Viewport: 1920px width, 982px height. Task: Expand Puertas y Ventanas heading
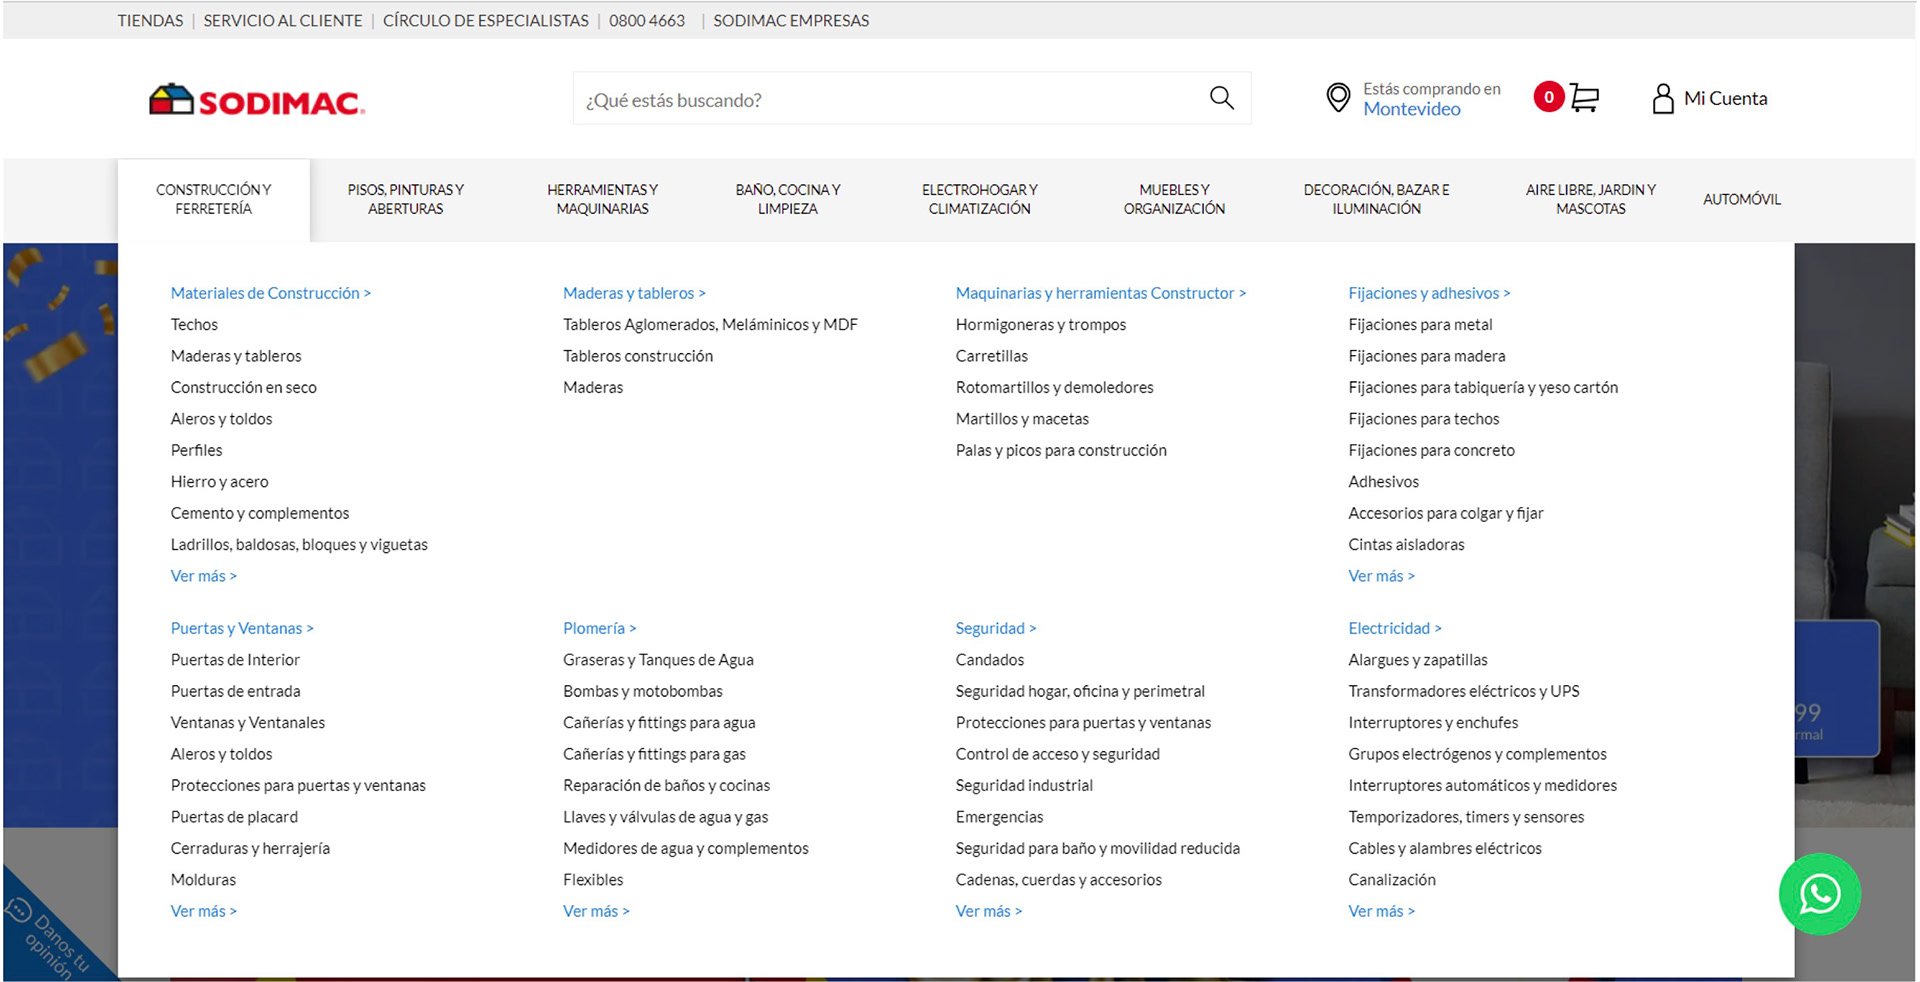[242, 628]
